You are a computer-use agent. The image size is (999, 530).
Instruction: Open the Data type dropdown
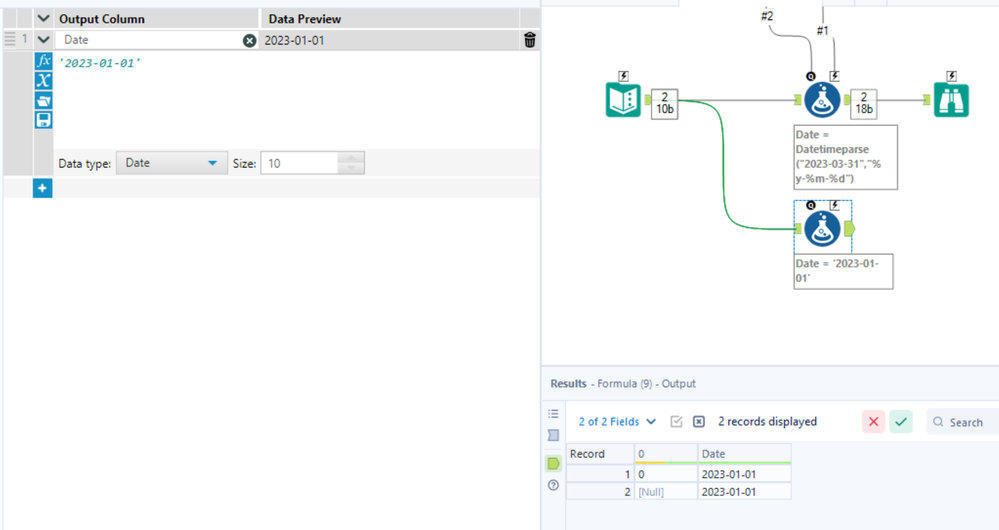coord(171,163)
